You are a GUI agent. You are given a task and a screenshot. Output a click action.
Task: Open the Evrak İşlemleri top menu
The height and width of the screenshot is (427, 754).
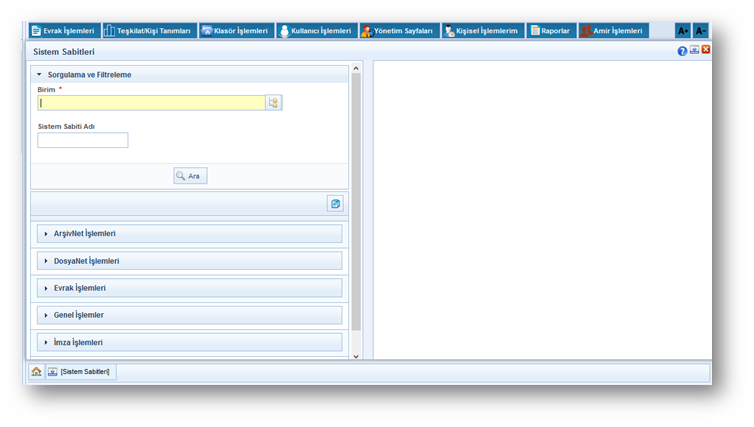pos(63,31)
